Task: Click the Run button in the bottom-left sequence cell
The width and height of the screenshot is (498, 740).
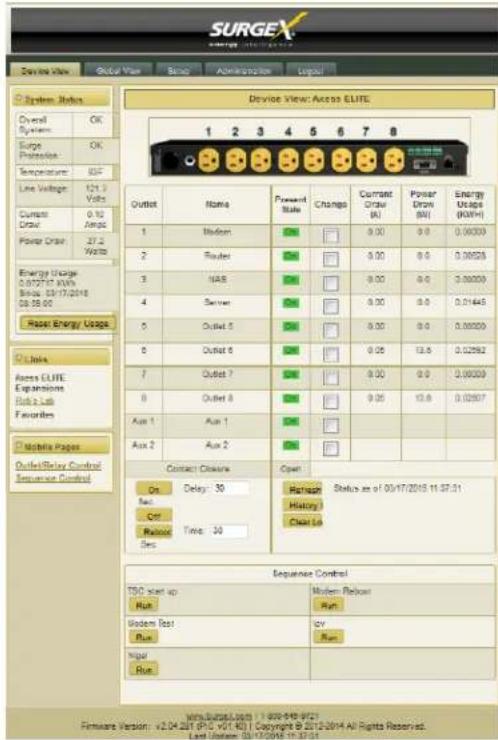Action: pos(143,670)
